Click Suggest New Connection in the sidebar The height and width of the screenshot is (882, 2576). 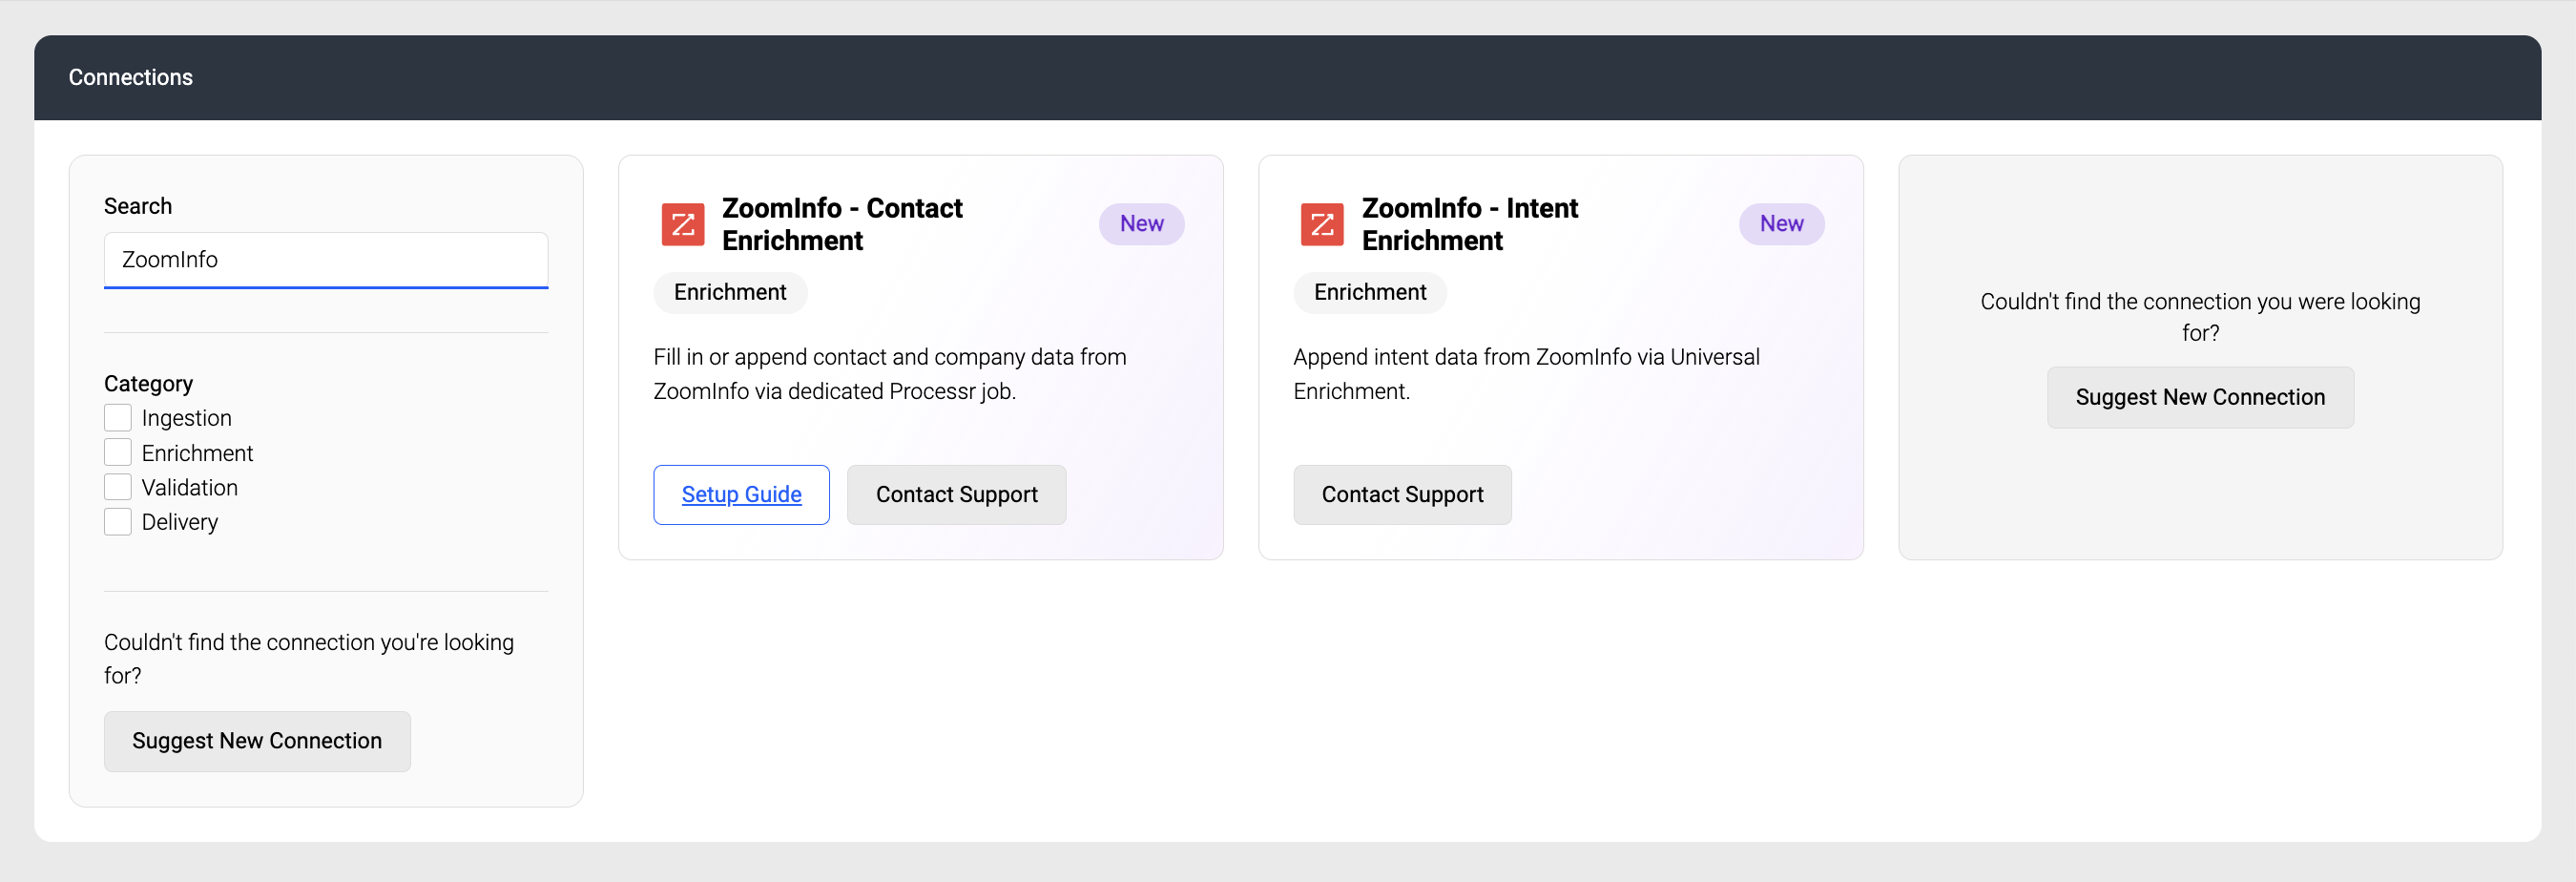coord(257,741)
